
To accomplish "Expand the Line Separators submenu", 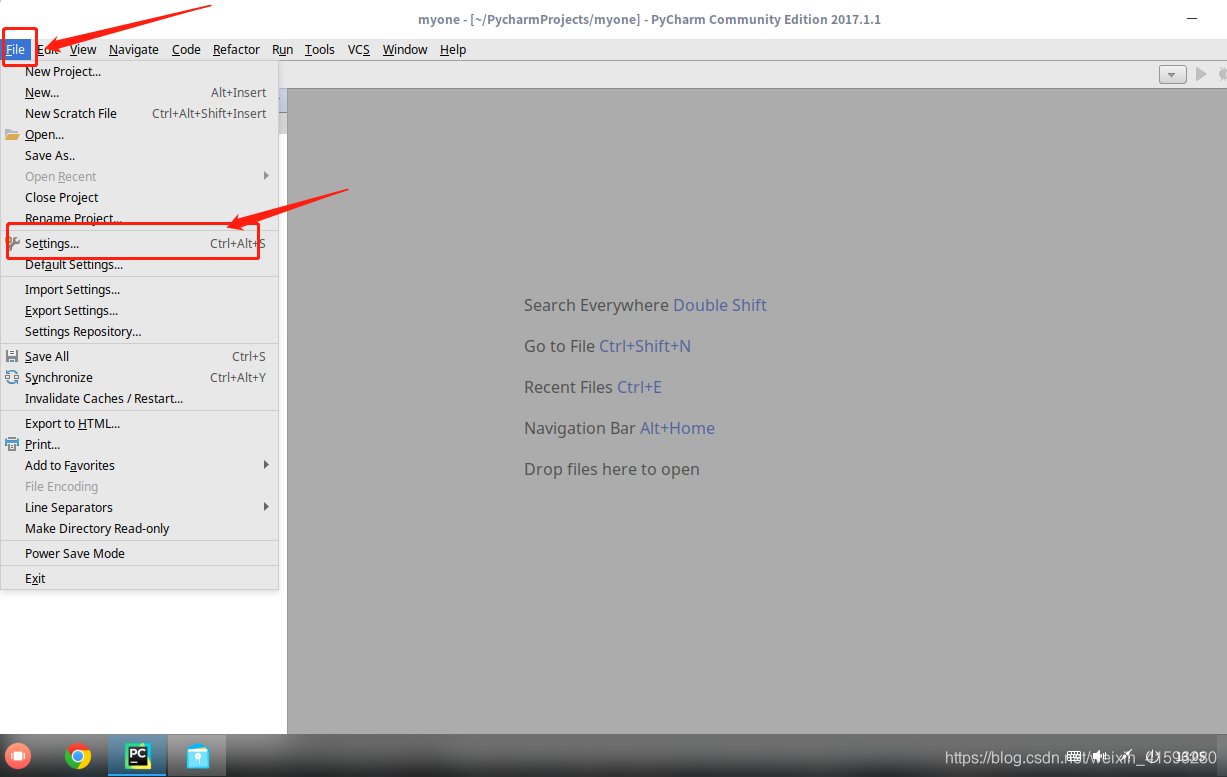I will [x=139, y=507].
